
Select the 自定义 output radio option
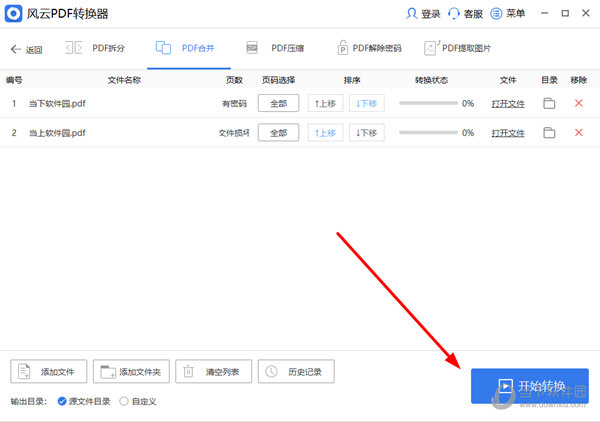coord(124,401)
